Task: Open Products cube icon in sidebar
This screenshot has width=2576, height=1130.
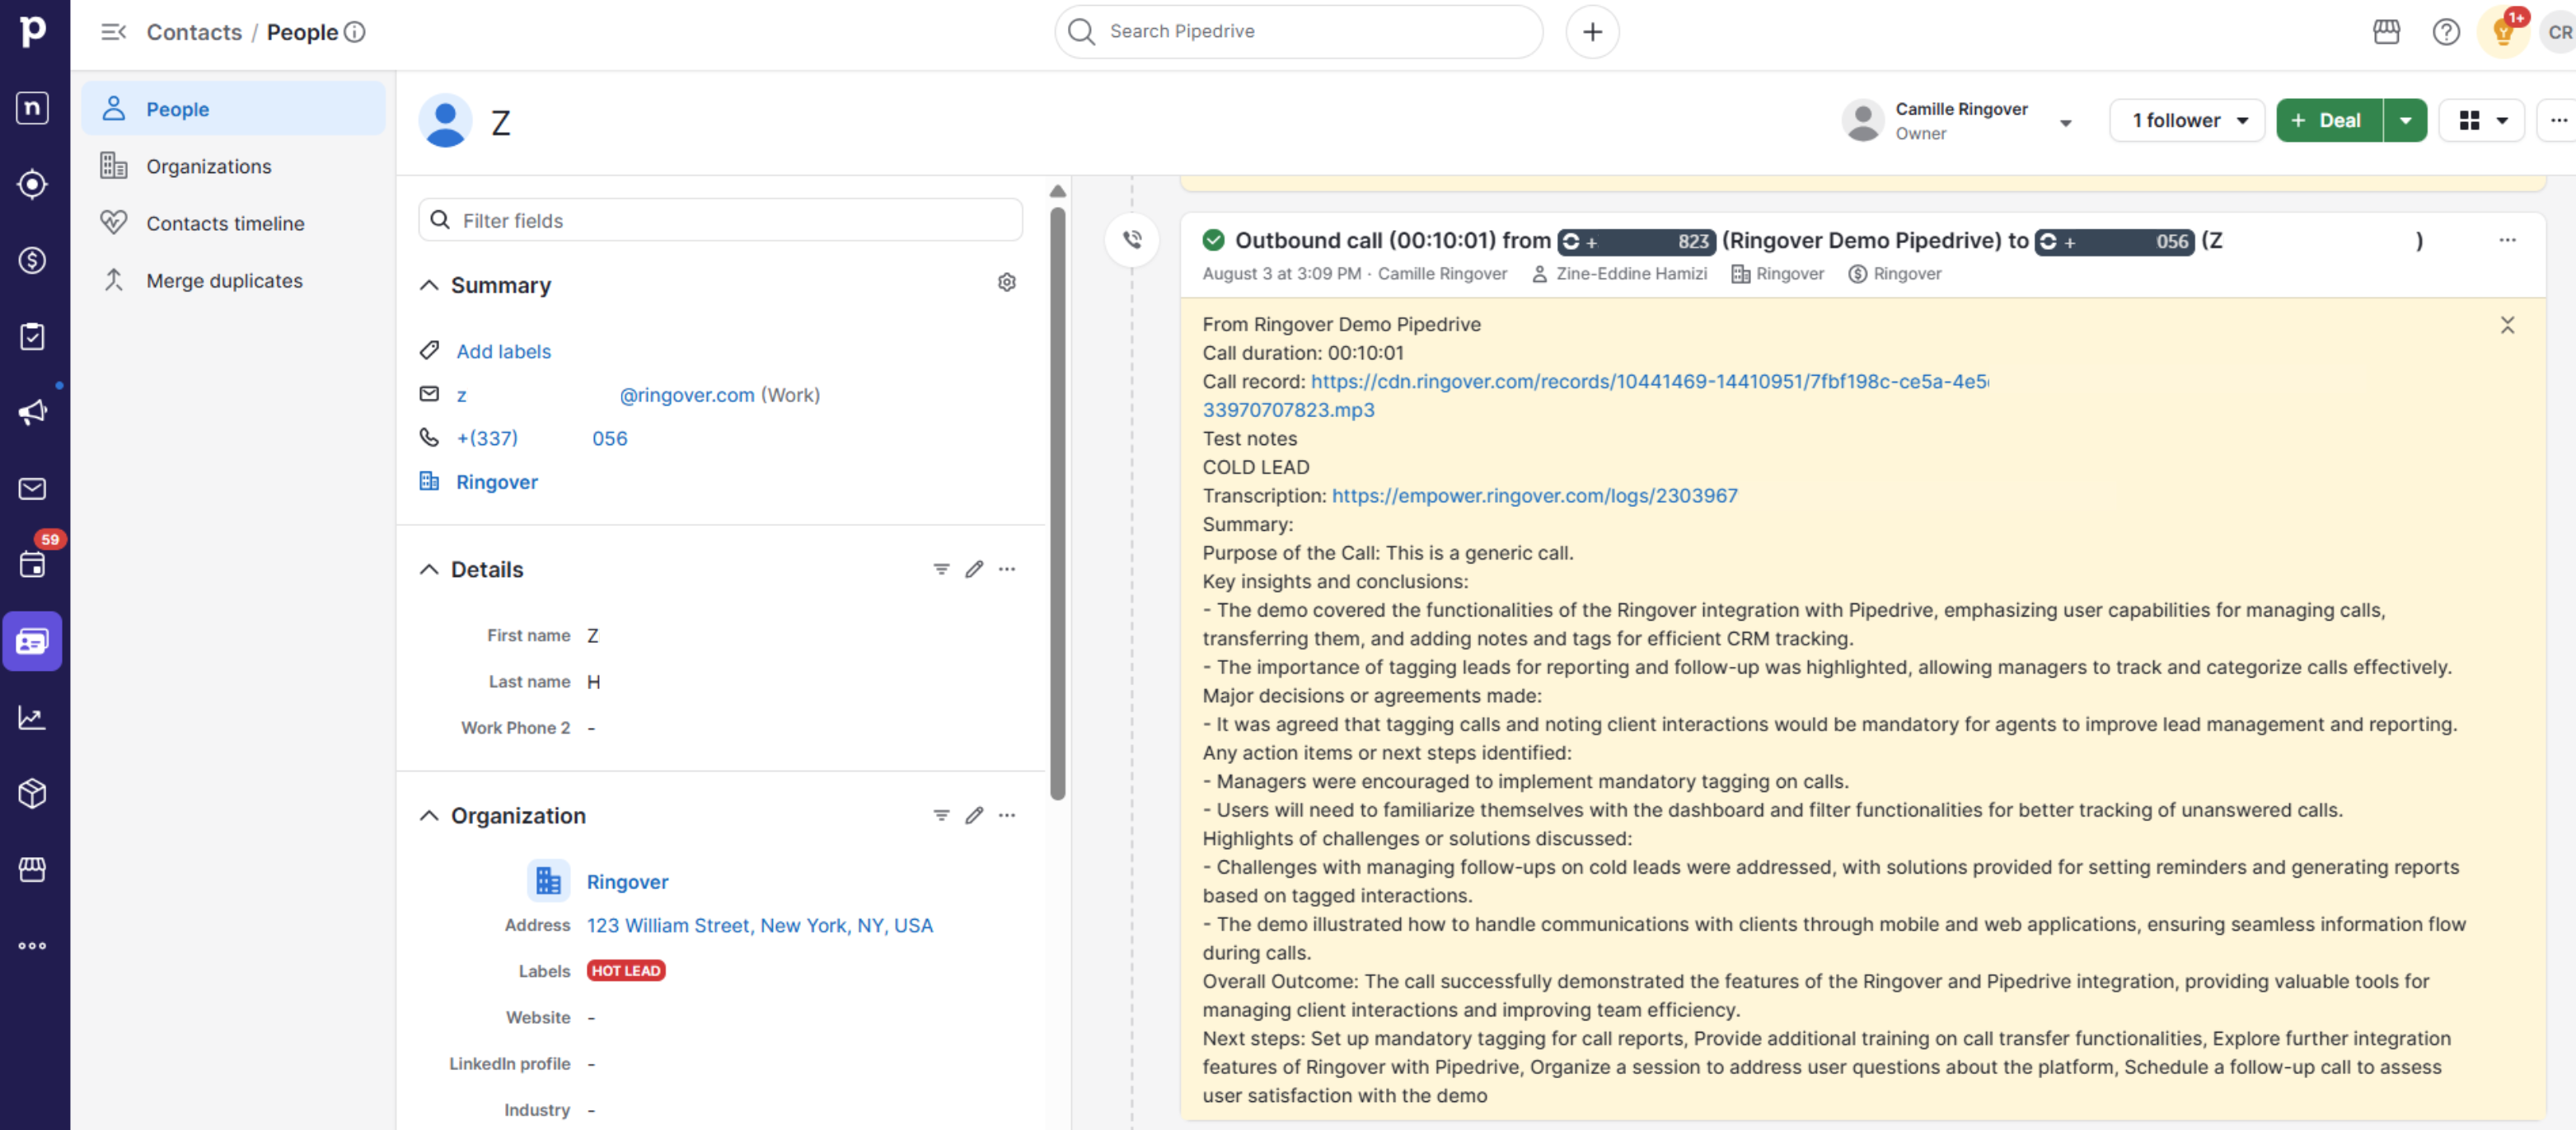Action: (x=33, y=793)
